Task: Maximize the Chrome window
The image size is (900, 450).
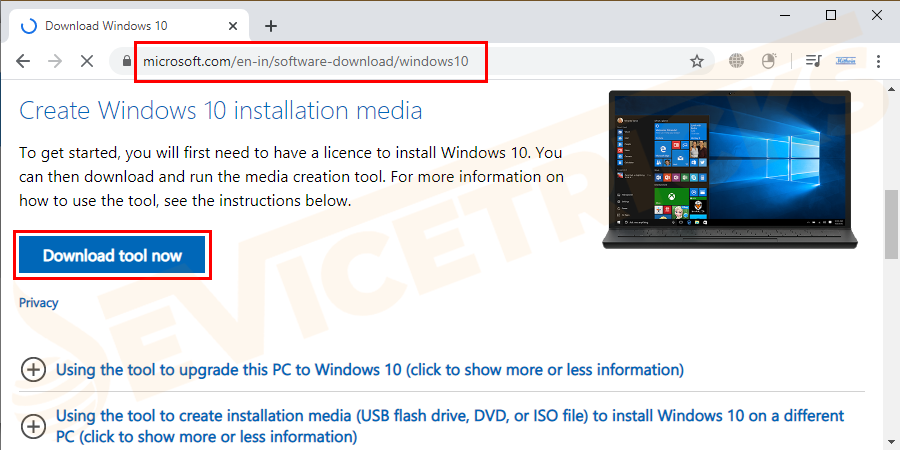Action: coord(831,15)
